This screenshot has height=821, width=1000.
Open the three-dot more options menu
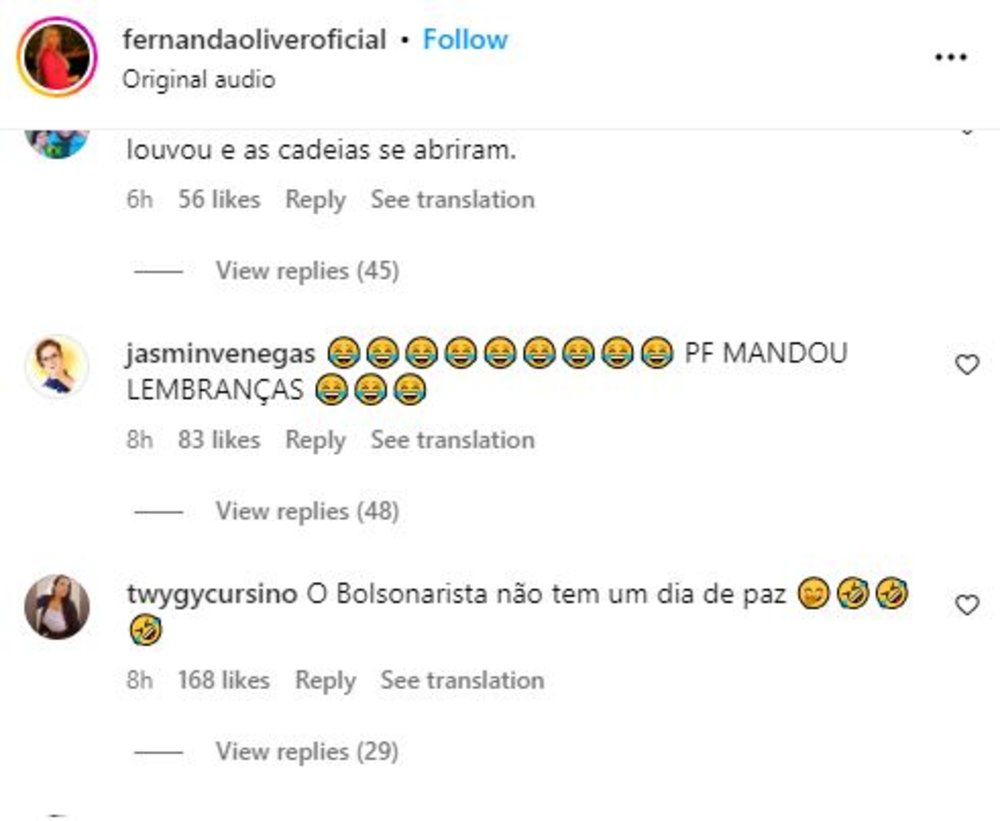(951, 57)
